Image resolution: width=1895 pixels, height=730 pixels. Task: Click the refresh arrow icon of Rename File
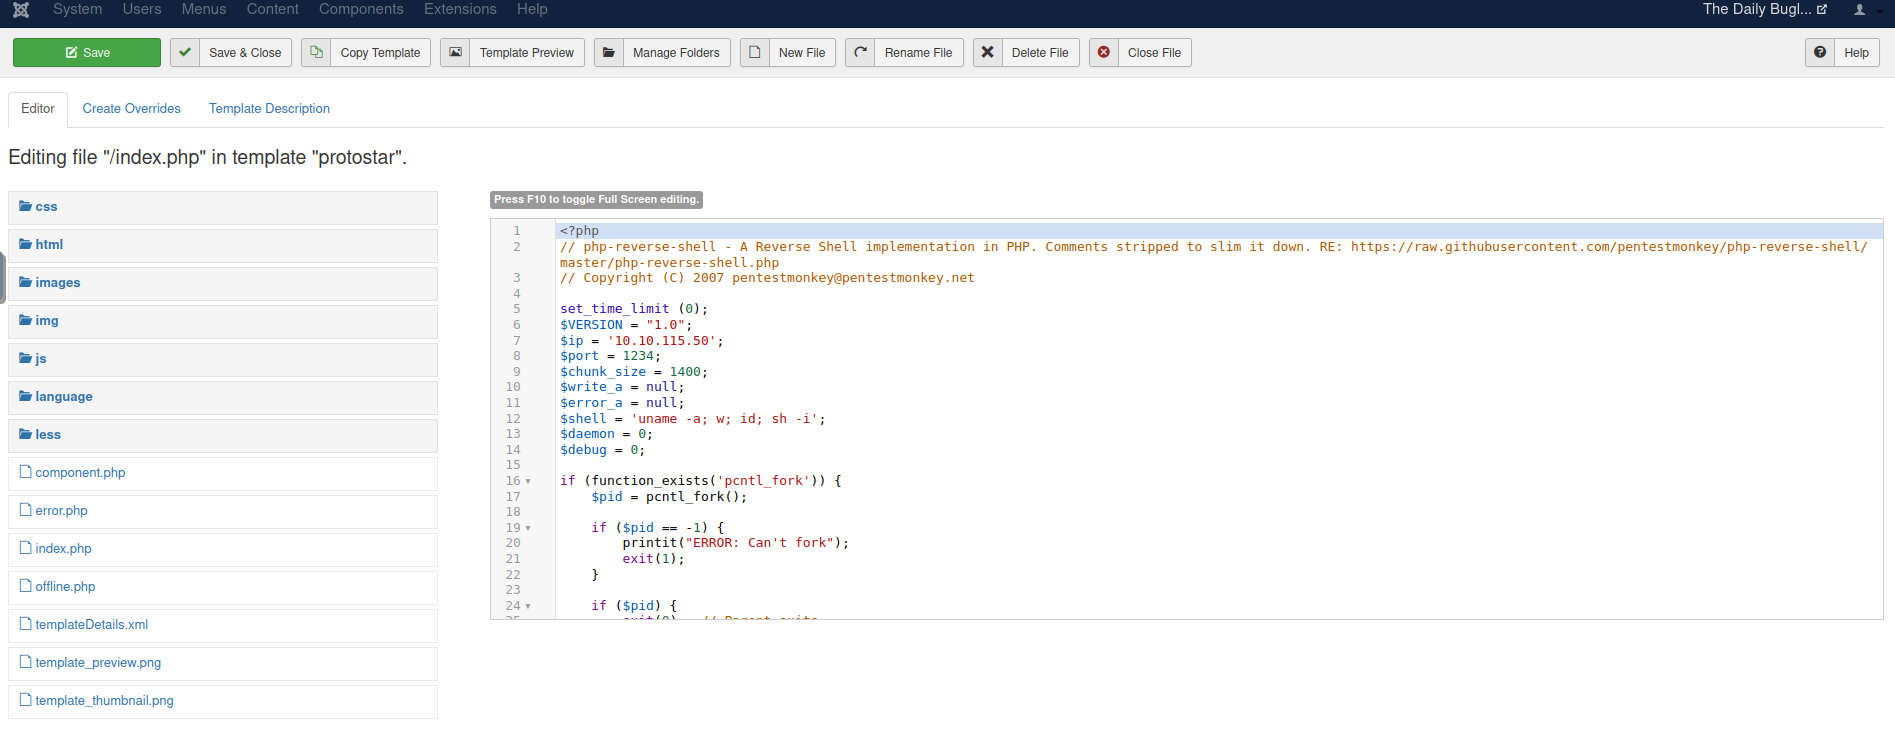pos(860,52)
